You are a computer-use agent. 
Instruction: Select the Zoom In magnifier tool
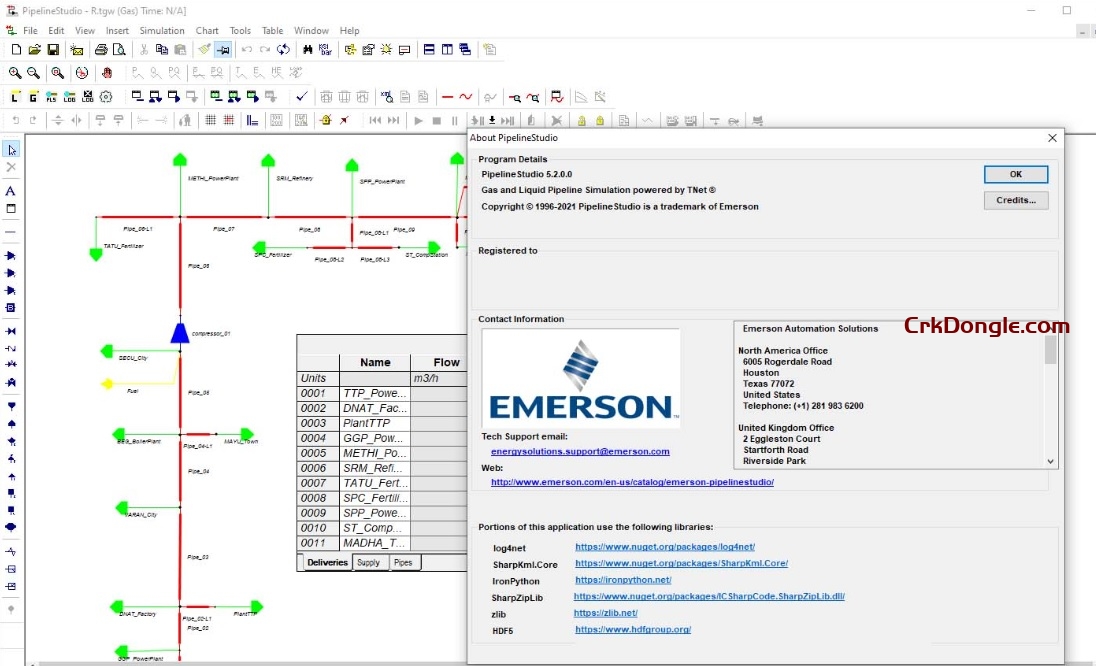pyautogui.click(x=16, y=72)
